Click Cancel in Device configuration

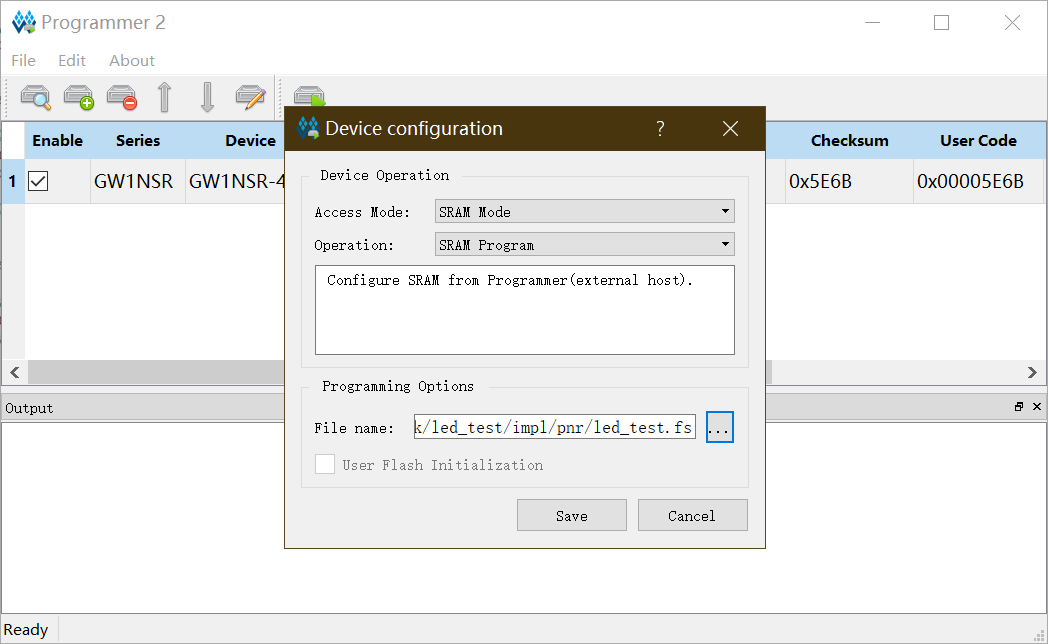[692, 516]
